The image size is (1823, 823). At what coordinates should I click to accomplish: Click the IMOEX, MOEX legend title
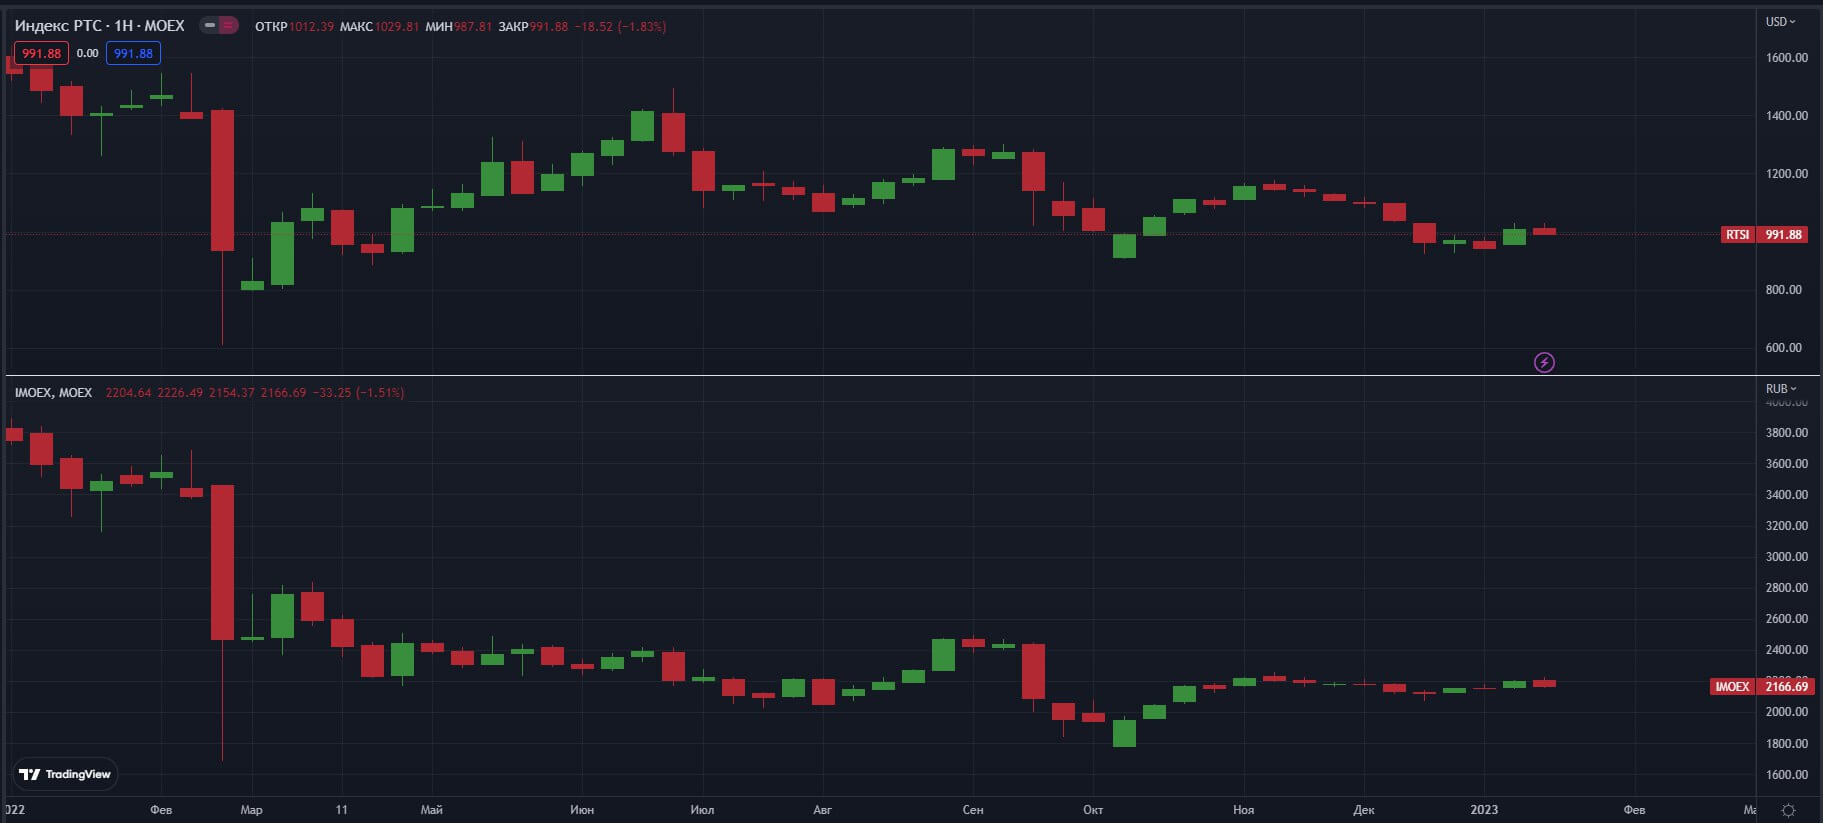point(53,392)
